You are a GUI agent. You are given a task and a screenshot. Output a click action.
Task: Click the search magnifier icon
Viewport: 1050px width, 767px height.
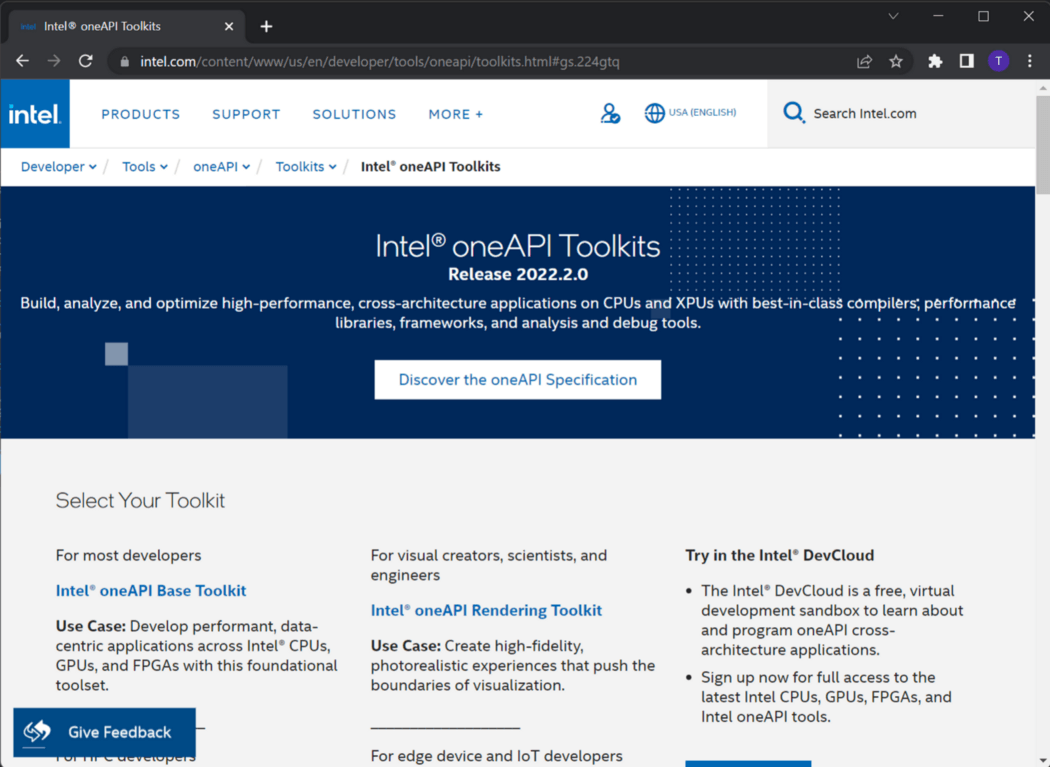click(x=794, y=113)
